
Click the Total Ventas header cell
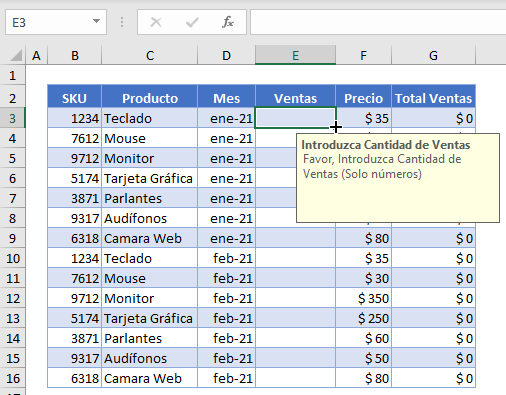(x=433, y=98)
